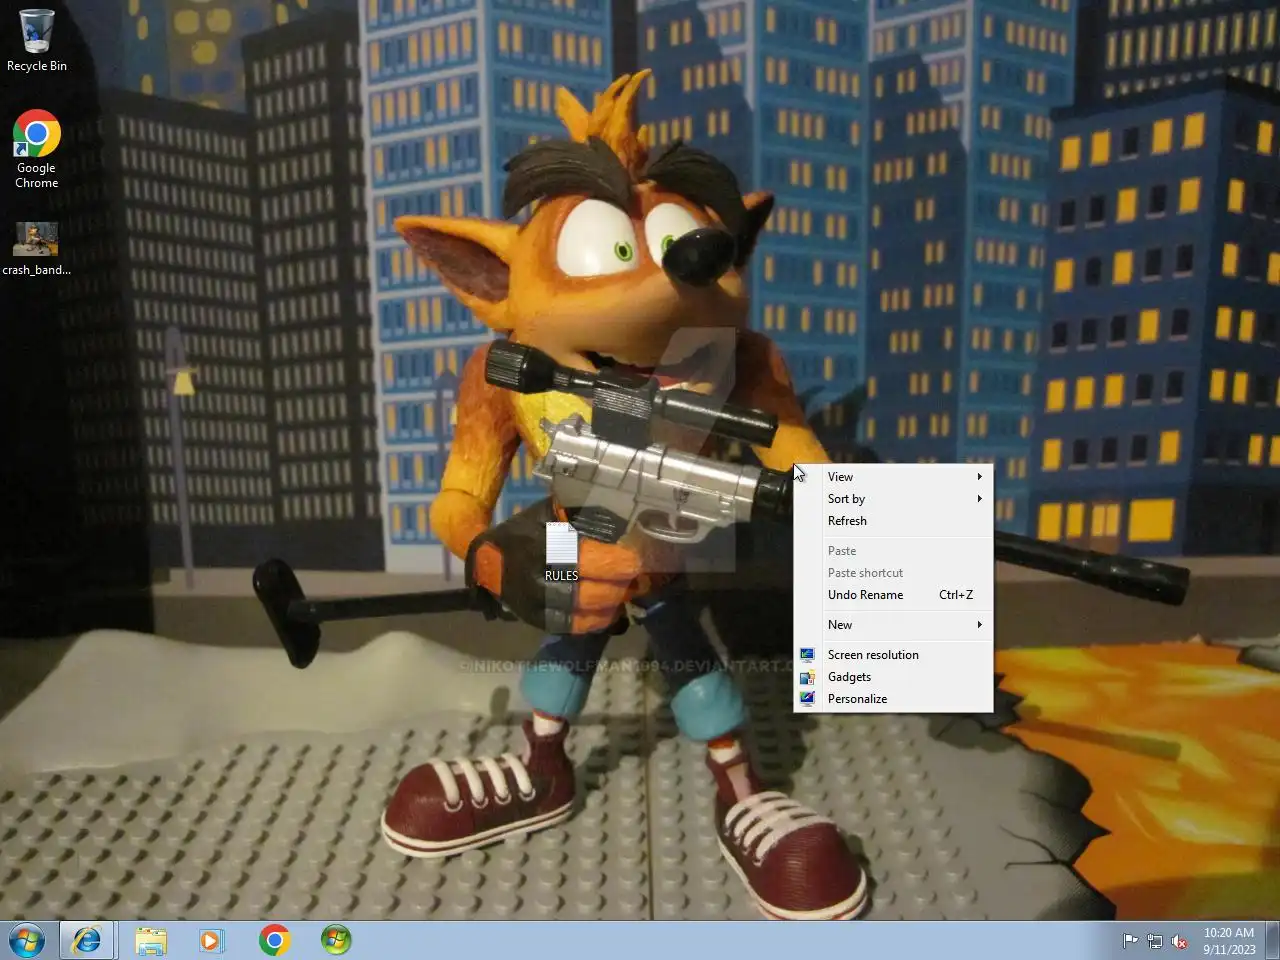Screen dimensions: 1280x960
Task: Open Windows Explorer folder in taskbar
Action: pos(151,940)
